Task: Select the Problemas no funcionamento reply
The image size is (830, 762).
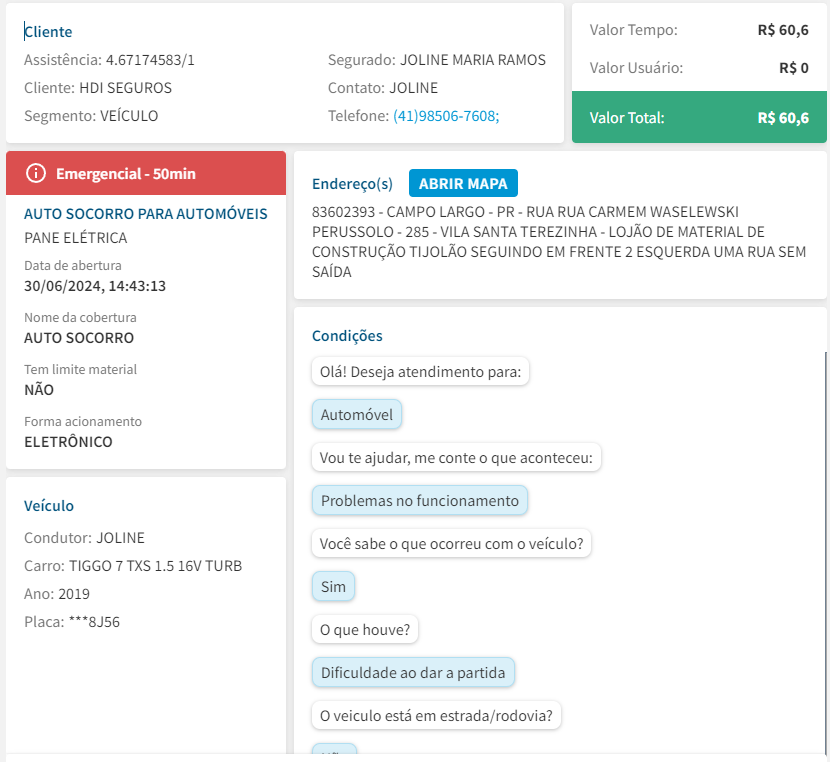Action: click(x=419, y=501)
